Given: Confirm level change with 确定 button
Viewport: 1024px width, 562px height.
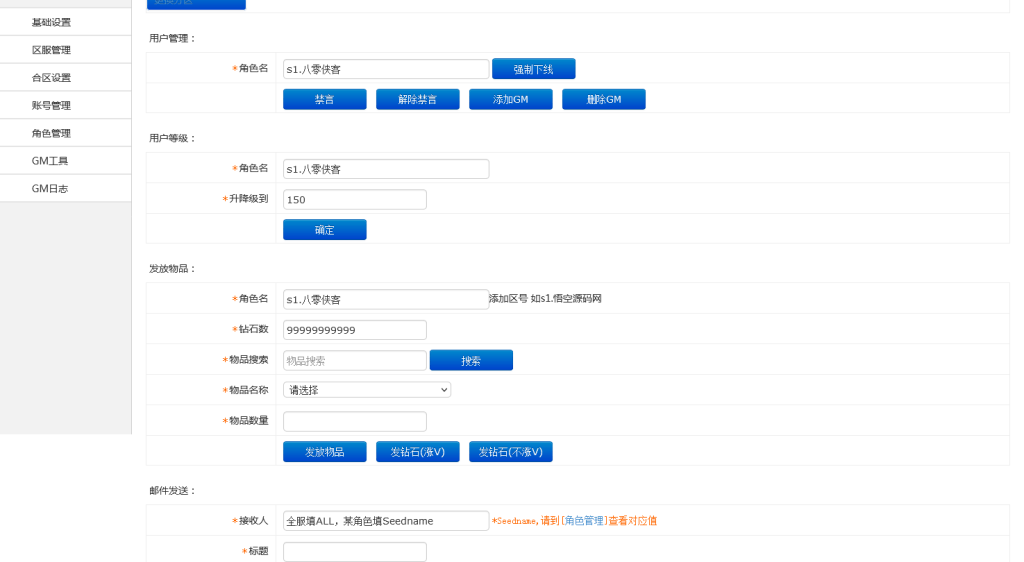Looking at the screenshot, I should click(x=325, y=230).
